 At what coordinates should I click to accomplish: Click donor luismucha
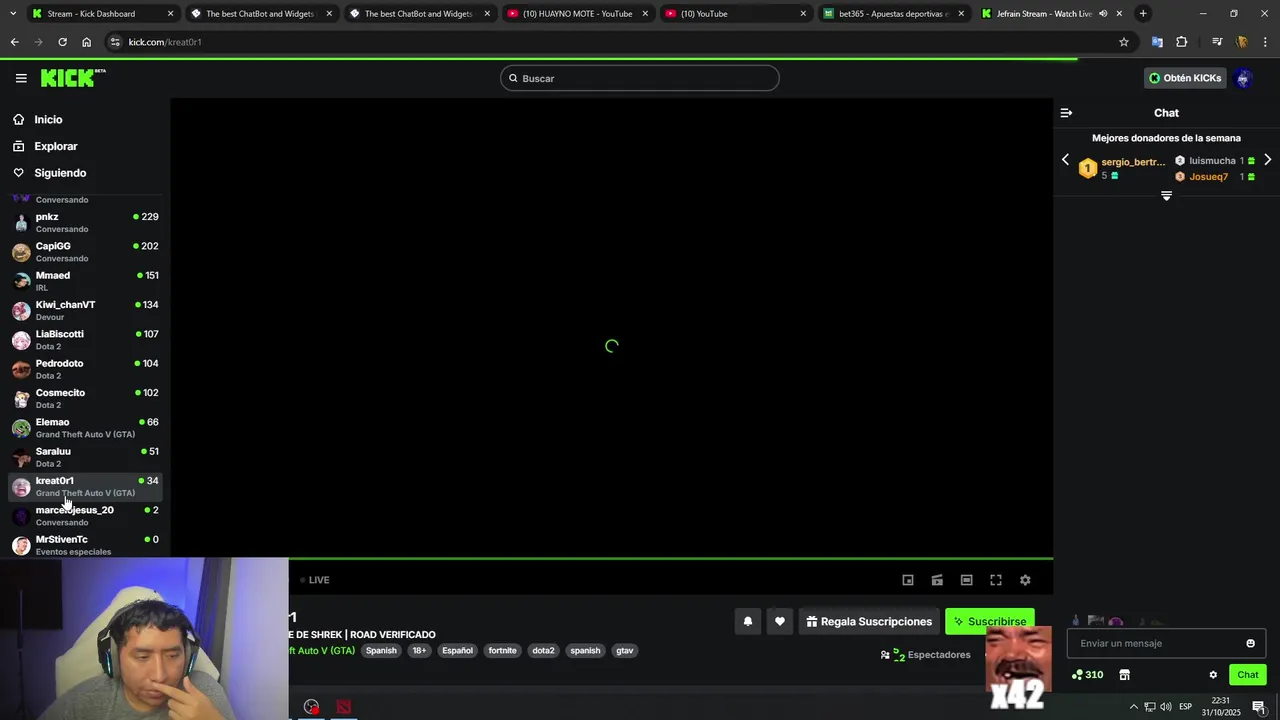point(1212,160)
